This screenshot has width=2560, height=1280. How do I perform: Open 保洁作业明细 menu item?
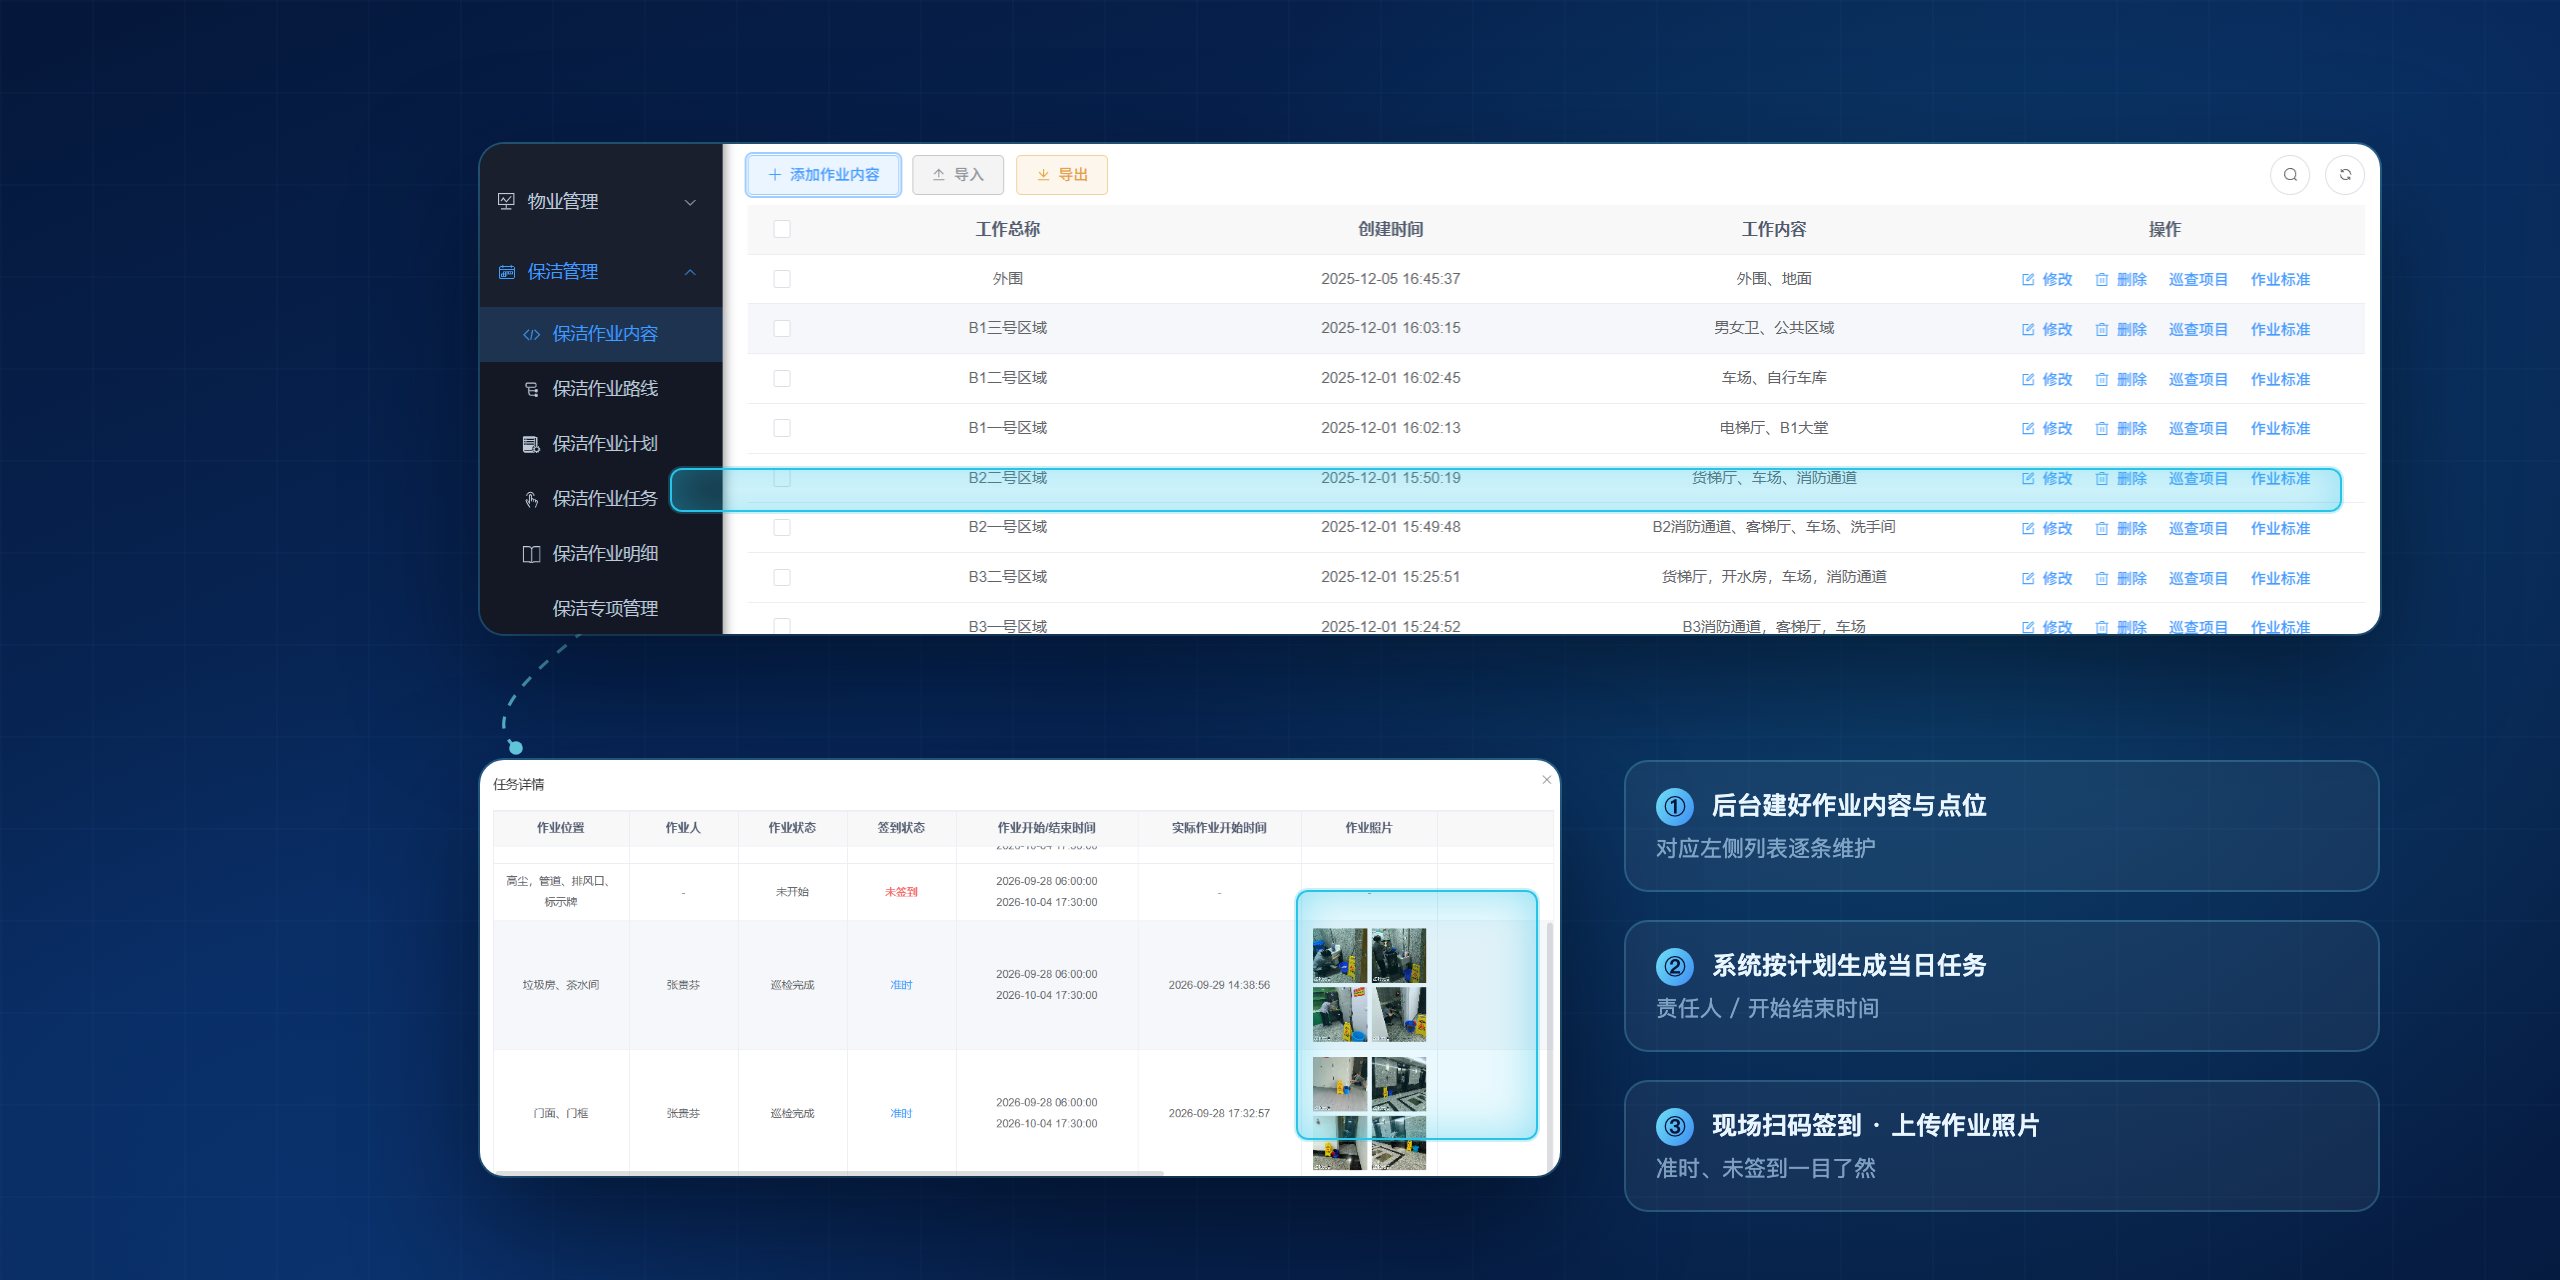click(601, 554)
